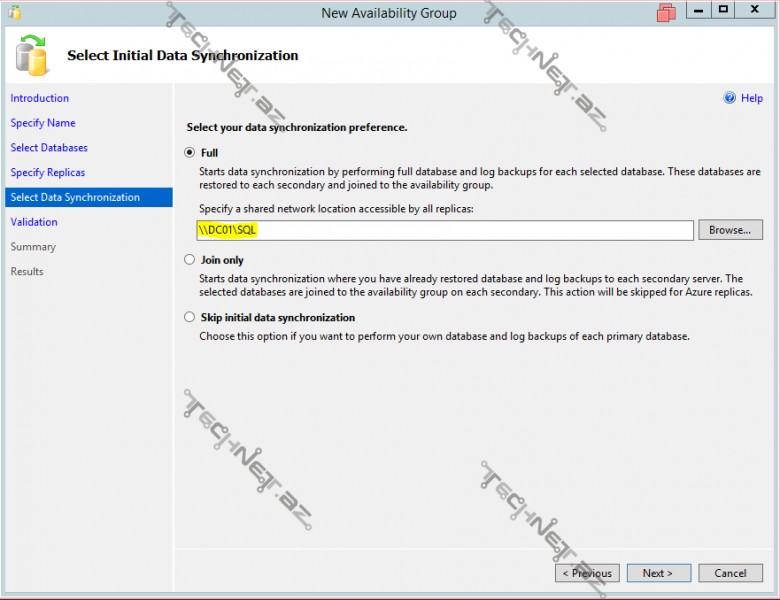Select Skip initial data synchronization
780x600 pixels.
tap(190, 318)
